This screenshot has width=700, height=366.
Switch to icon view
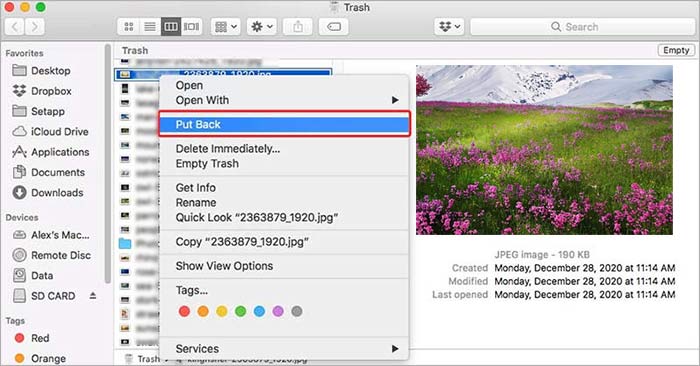click(129, 27)
